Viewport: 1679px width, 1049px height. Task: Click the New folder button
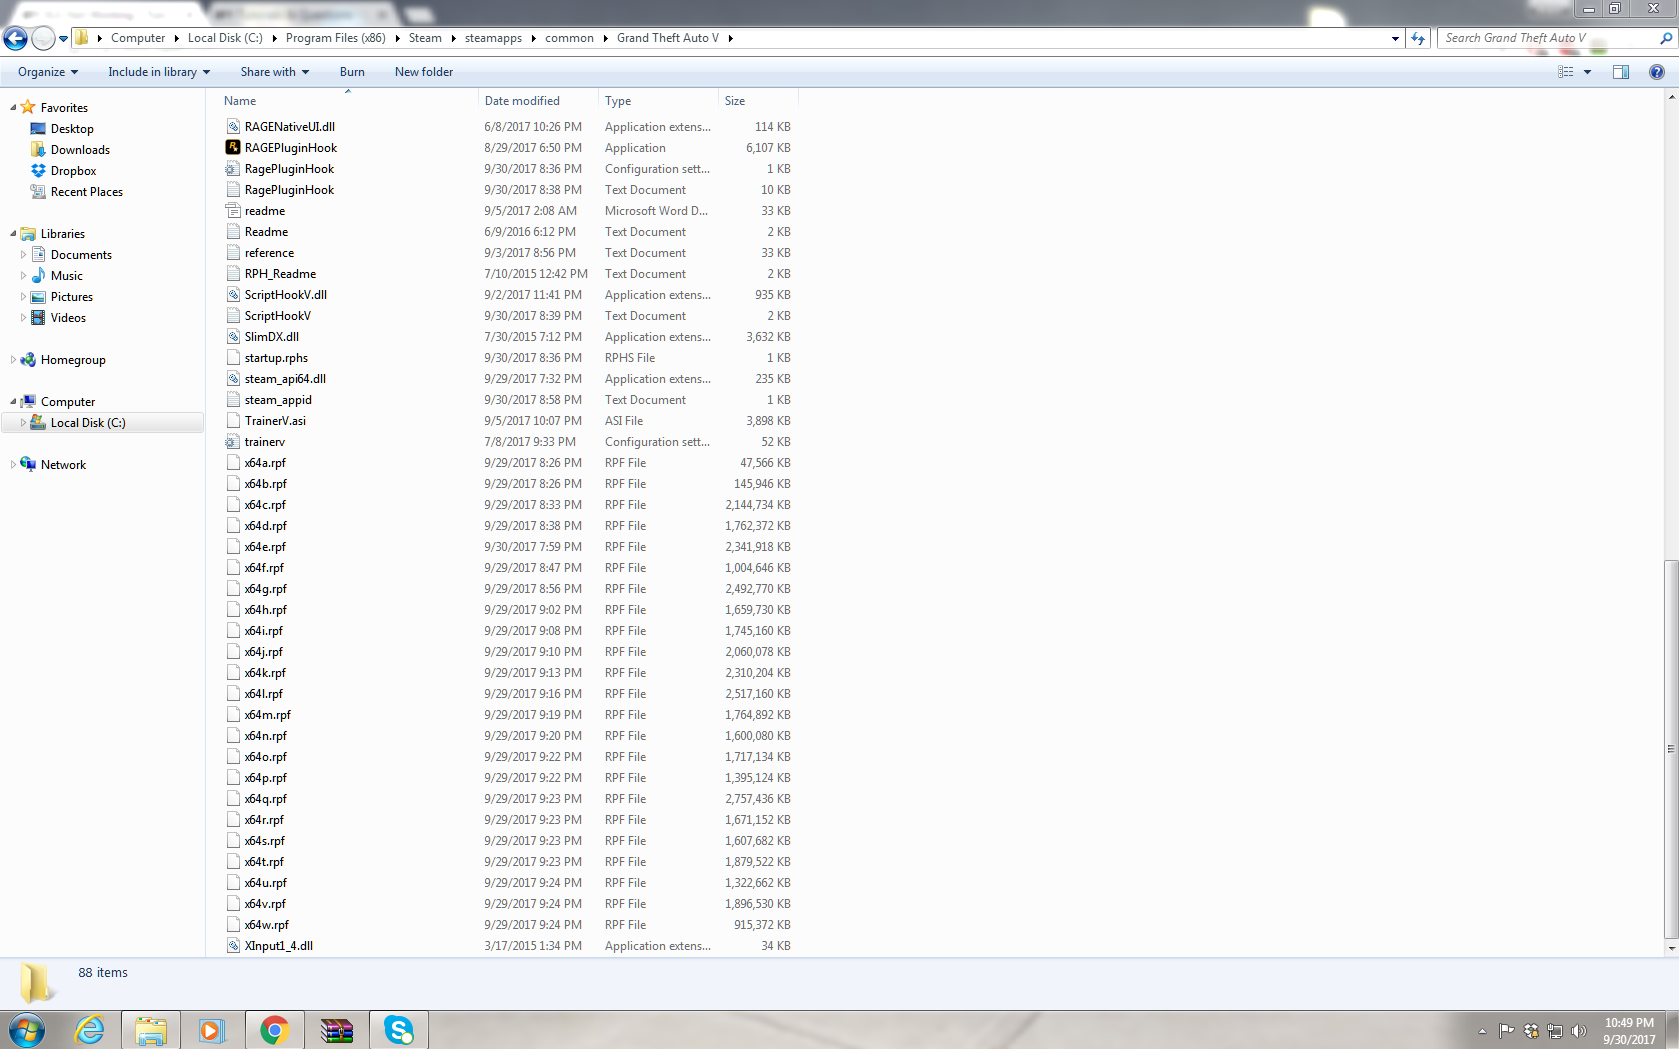coord(424,72)
